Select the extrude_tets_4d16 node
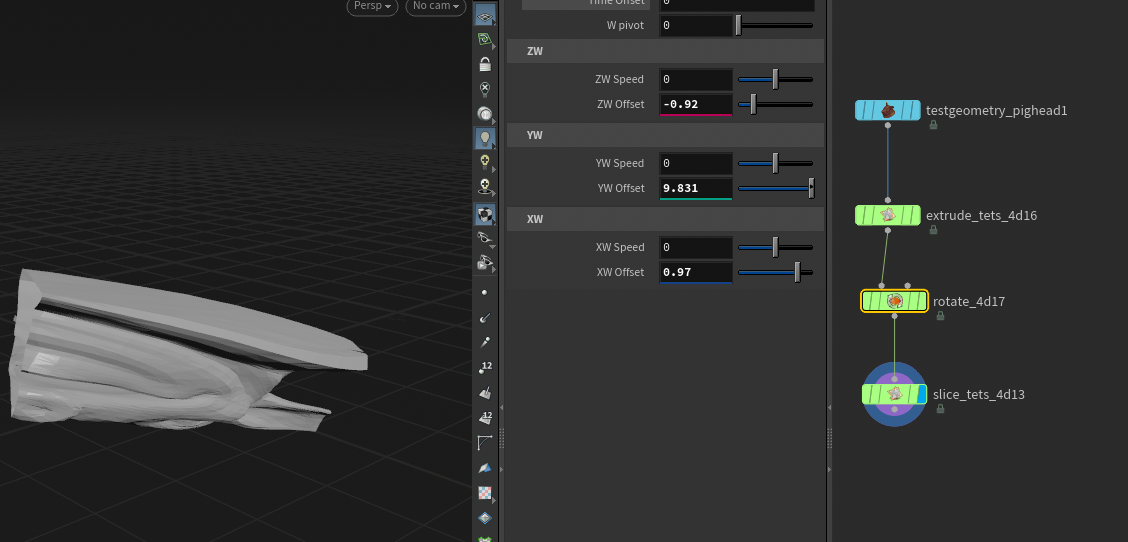 click(x=888, y=215)
